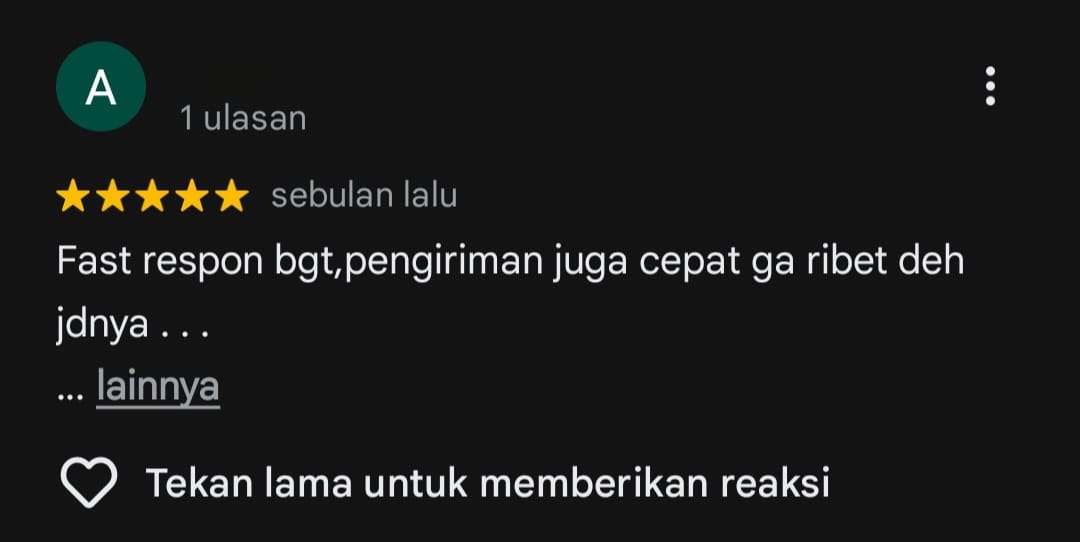The image size is (1080, 542).
Task: Click the first yellow rating star
Action: point(72,196)
